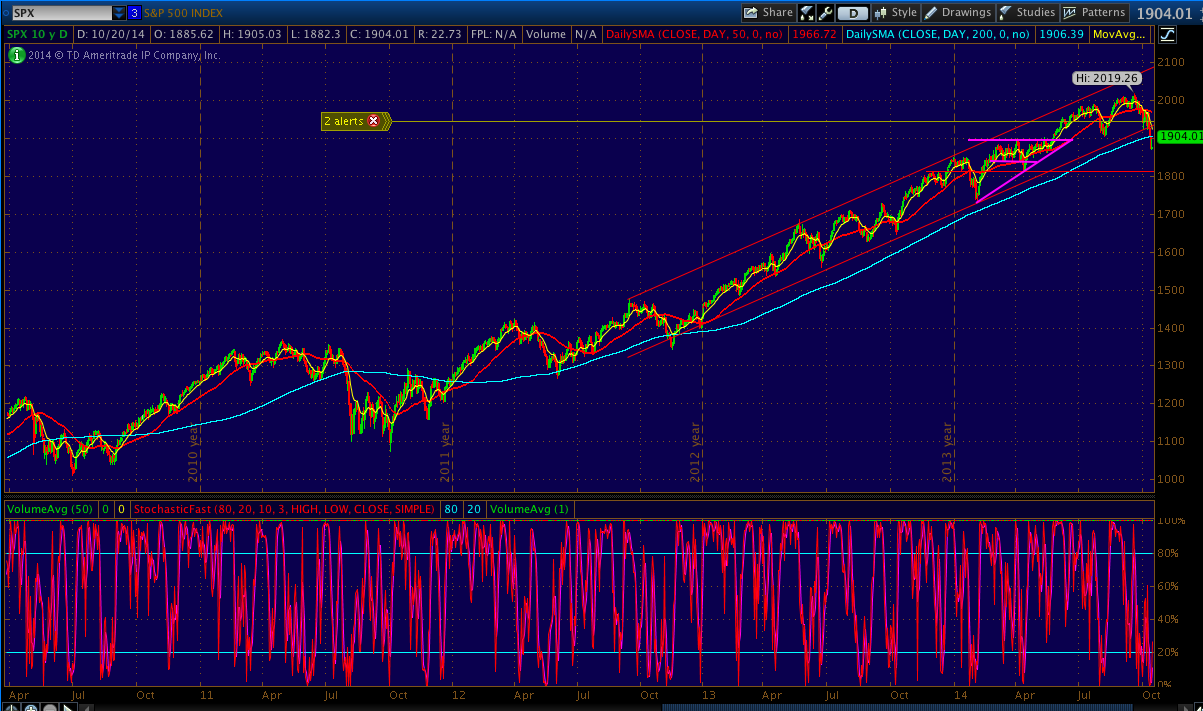Image resolution: width=1203 pixels, height=711 pixels.
Task: Click the zoom in plus icon
Action: pos(30,707)
